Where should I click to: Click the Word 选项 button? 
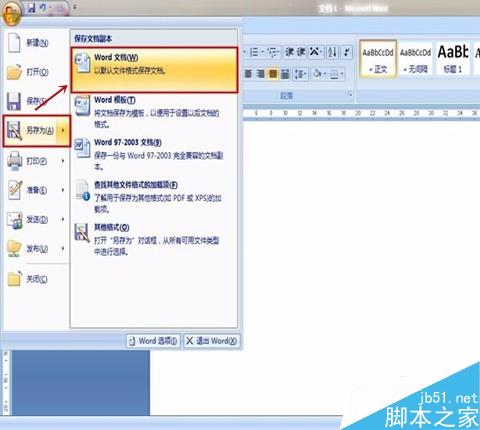coord(153,341)
